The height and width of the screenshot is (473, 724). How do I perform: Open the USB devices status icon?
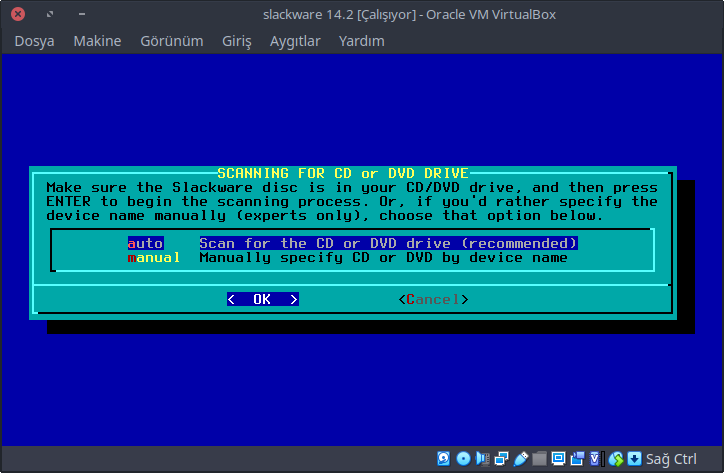tap(520, 459)
